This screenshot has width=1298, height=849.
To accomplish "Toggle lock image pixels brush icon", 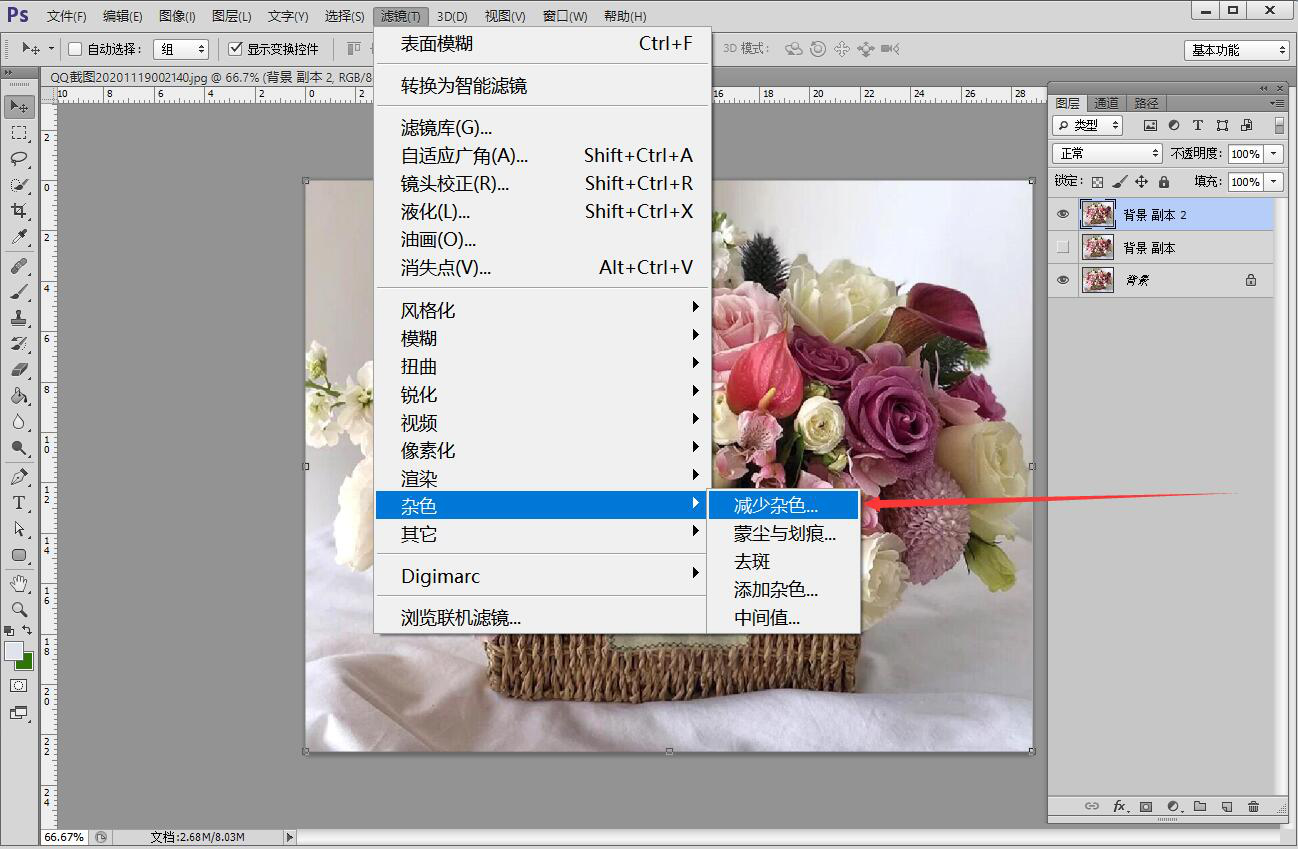I will click(x=1119, y=182).
